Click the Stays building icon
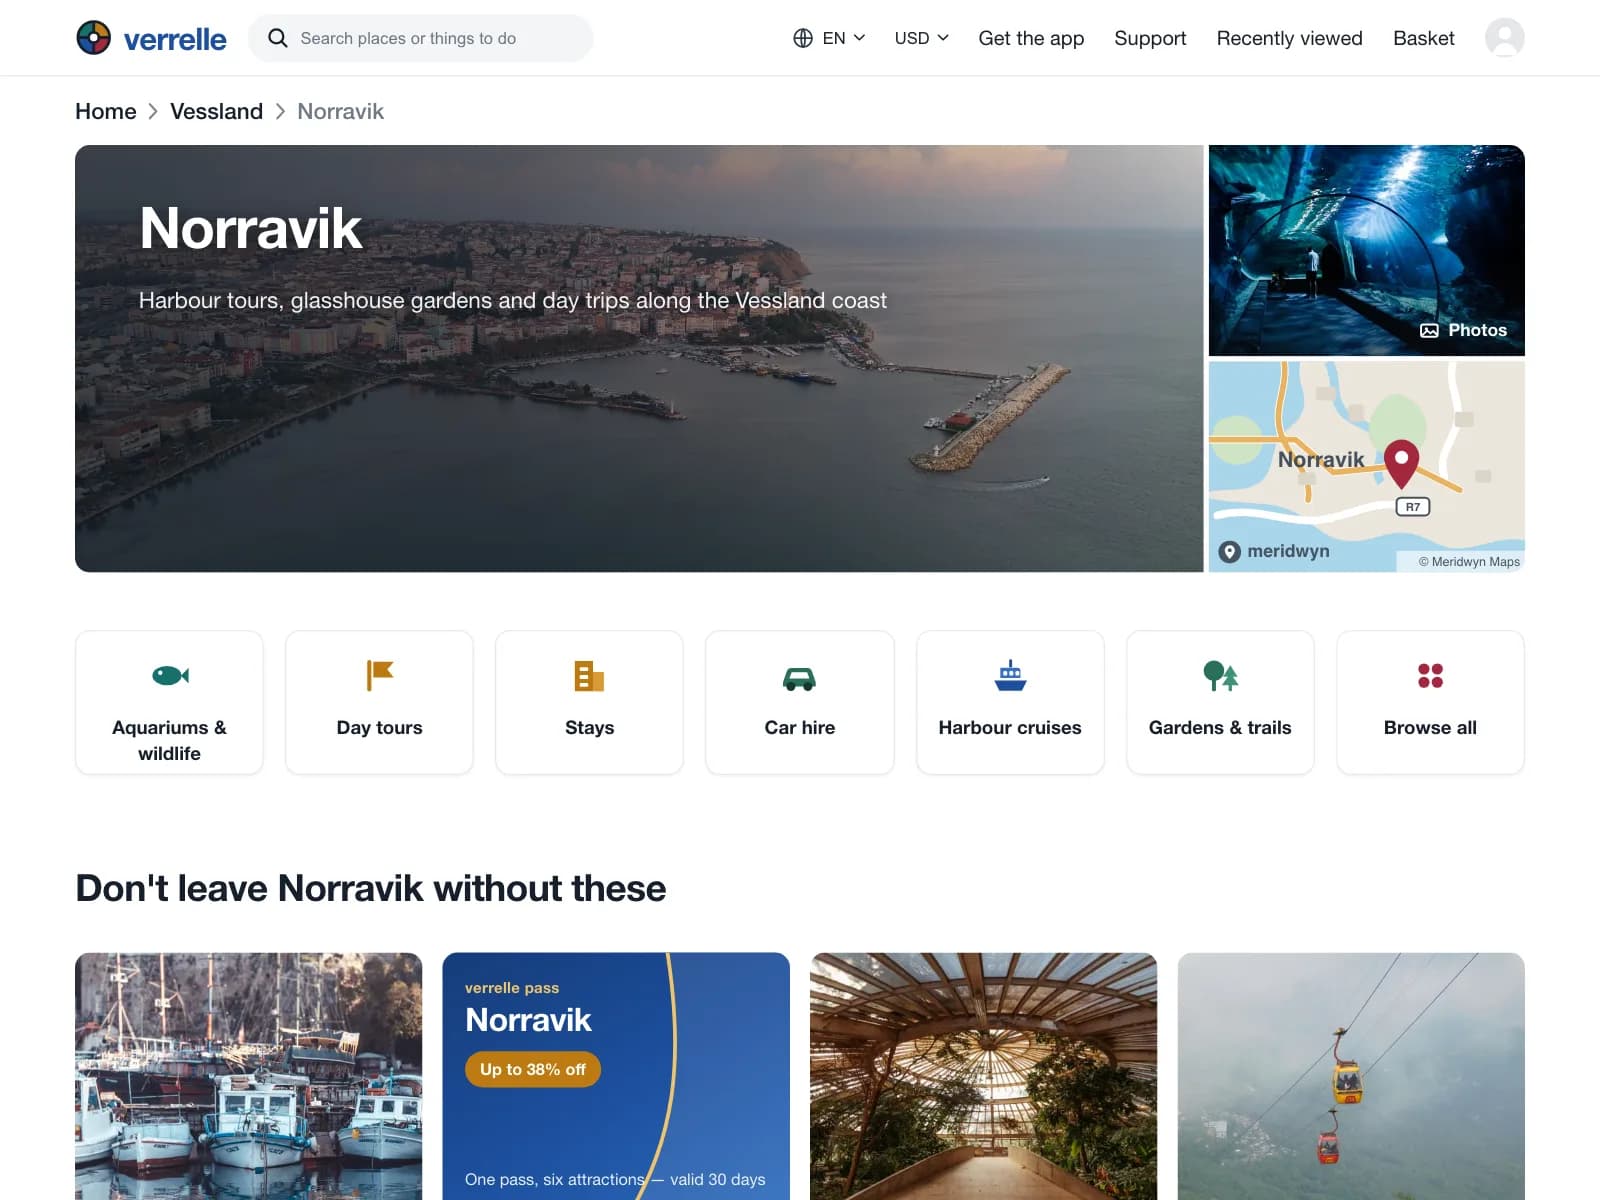This screenshot has width=1600, height=1200. tap(590, 676)
